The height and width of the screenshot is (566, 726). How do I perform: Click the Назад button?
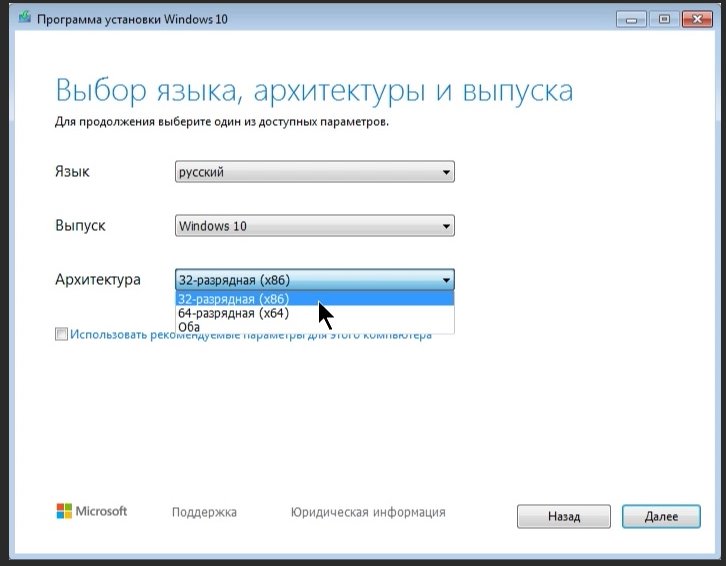[563, 516]
